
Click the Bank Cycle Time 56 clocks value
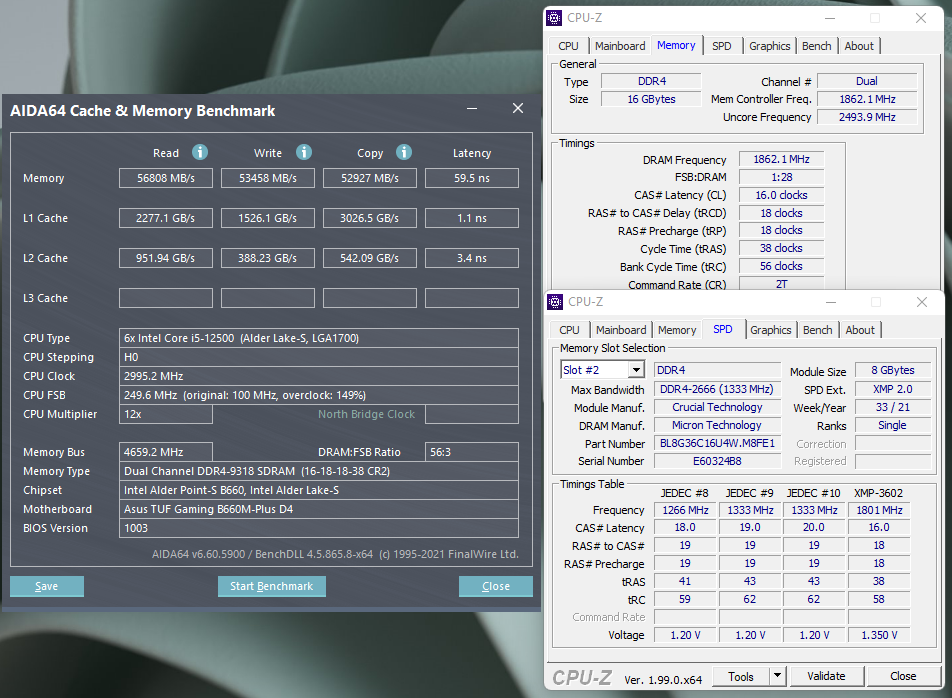point(781,266)
